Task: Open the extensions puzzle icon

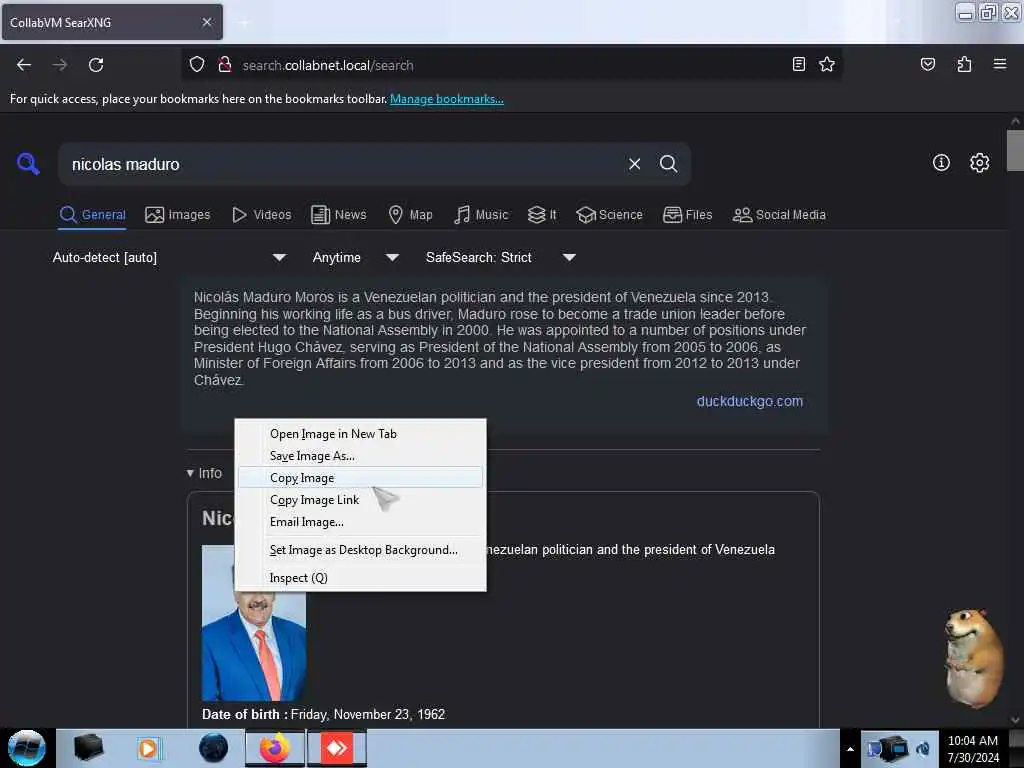Action: (964, 64)
